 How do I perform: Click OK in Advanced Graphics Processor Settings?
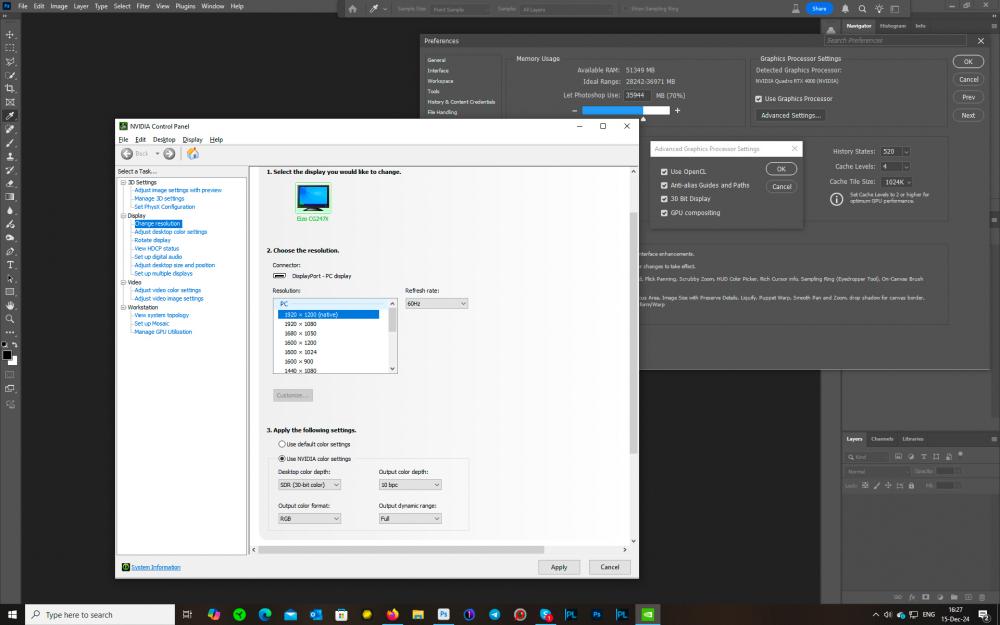(x=781, y=169)
